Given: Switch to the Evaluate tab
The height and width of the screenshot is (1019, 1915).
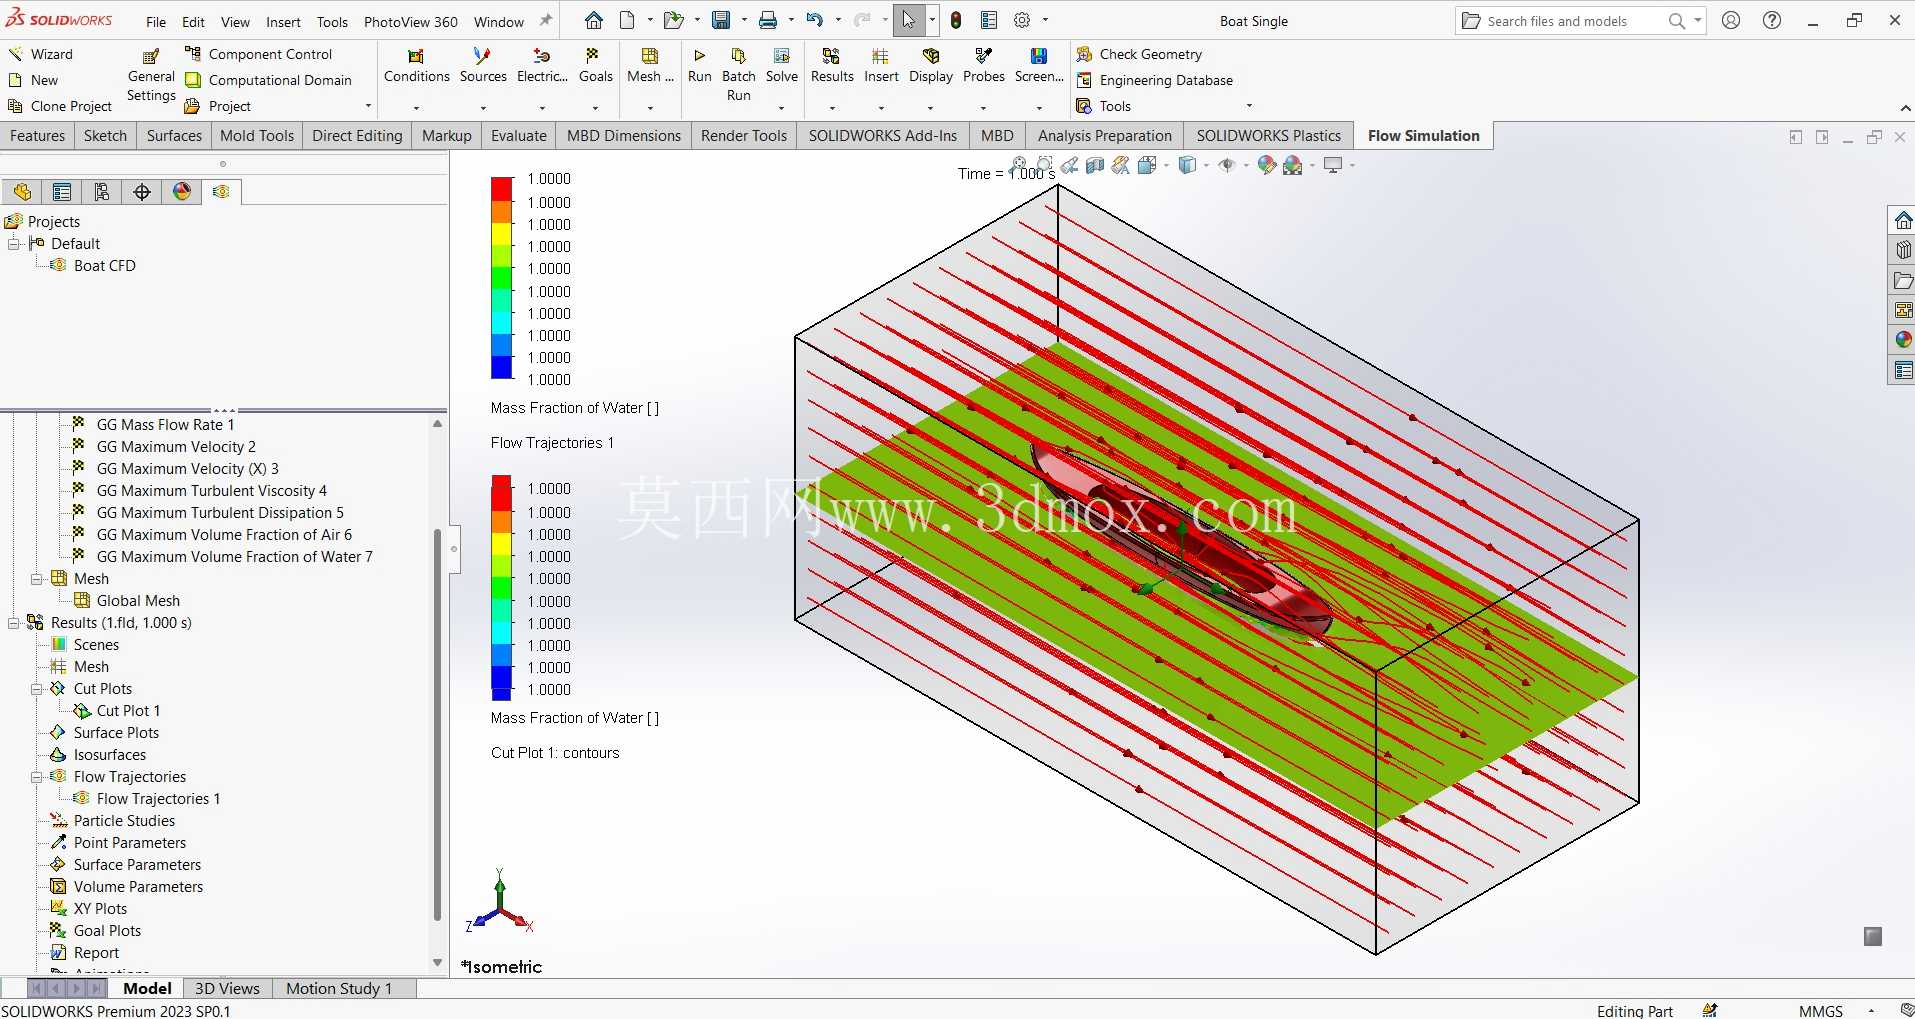Looking at the screenshot, I should 519,136.
